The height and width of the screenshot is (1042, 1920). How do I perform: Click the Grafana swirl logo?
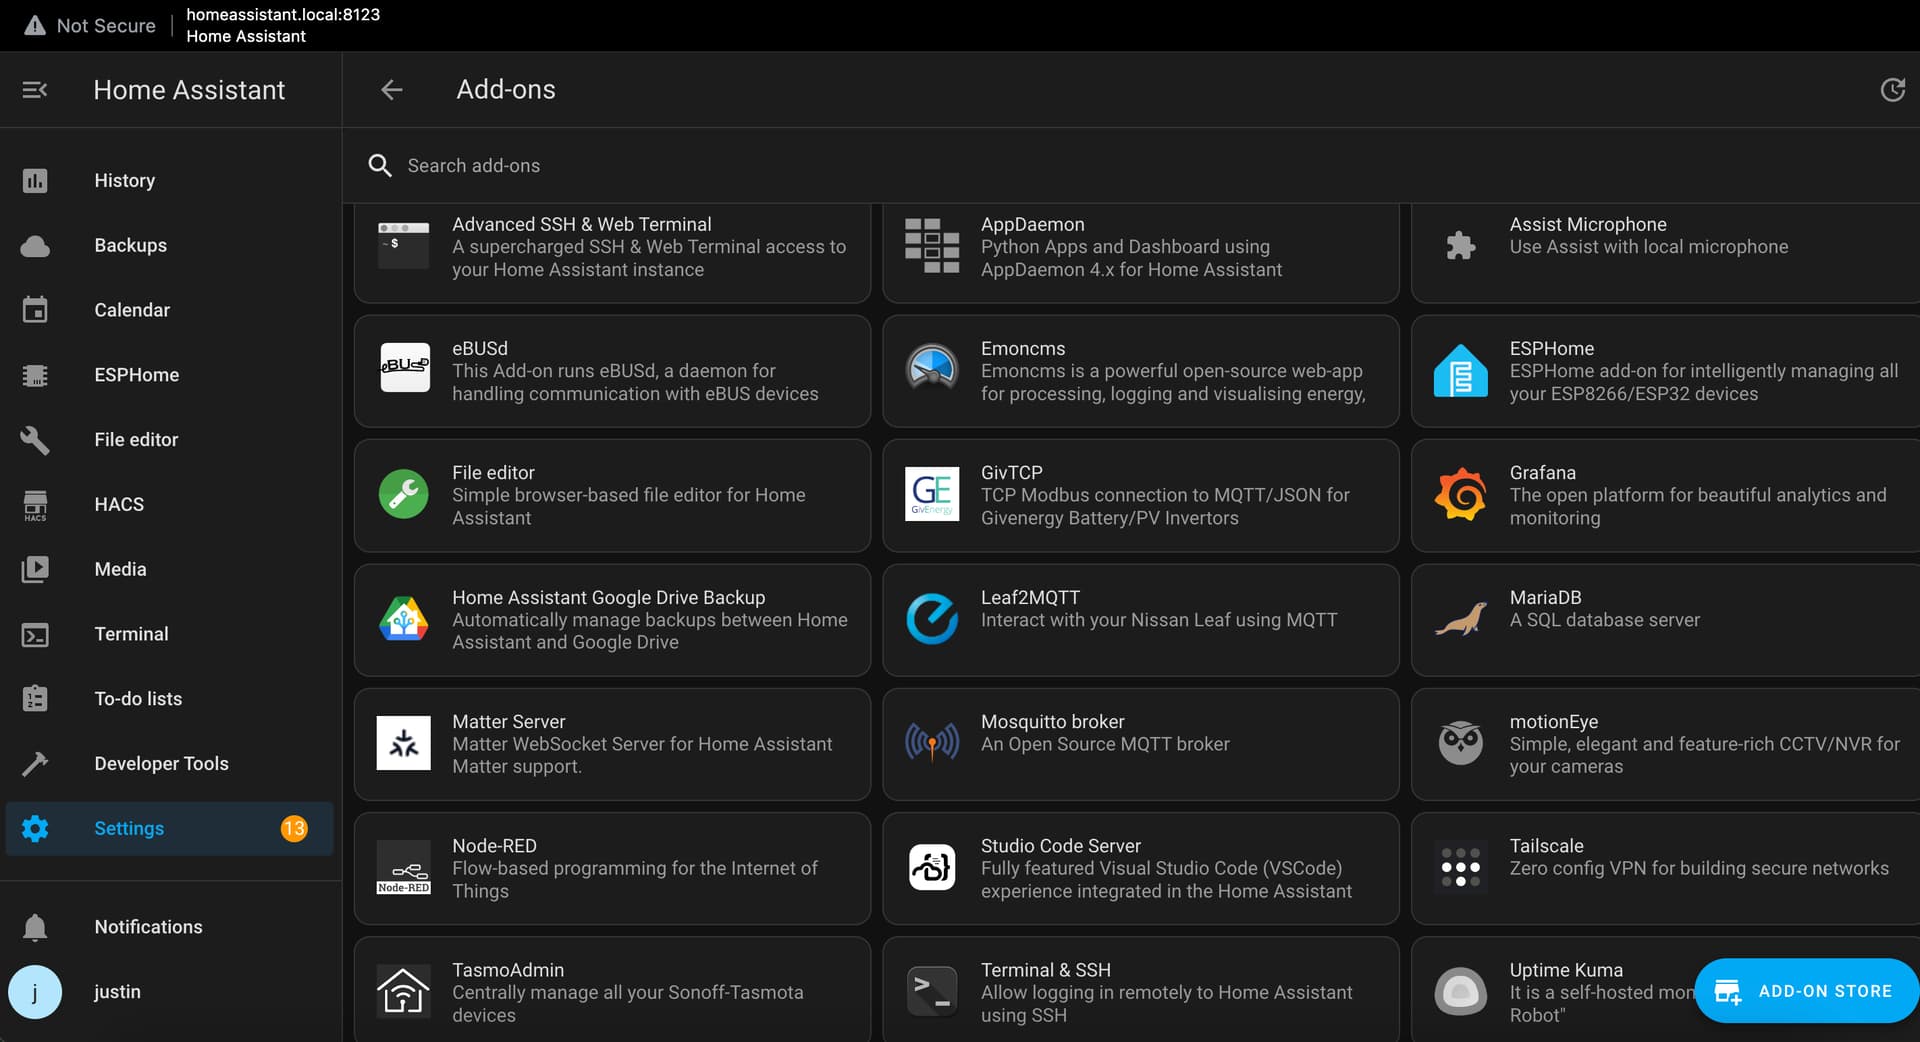(1460, 494)
